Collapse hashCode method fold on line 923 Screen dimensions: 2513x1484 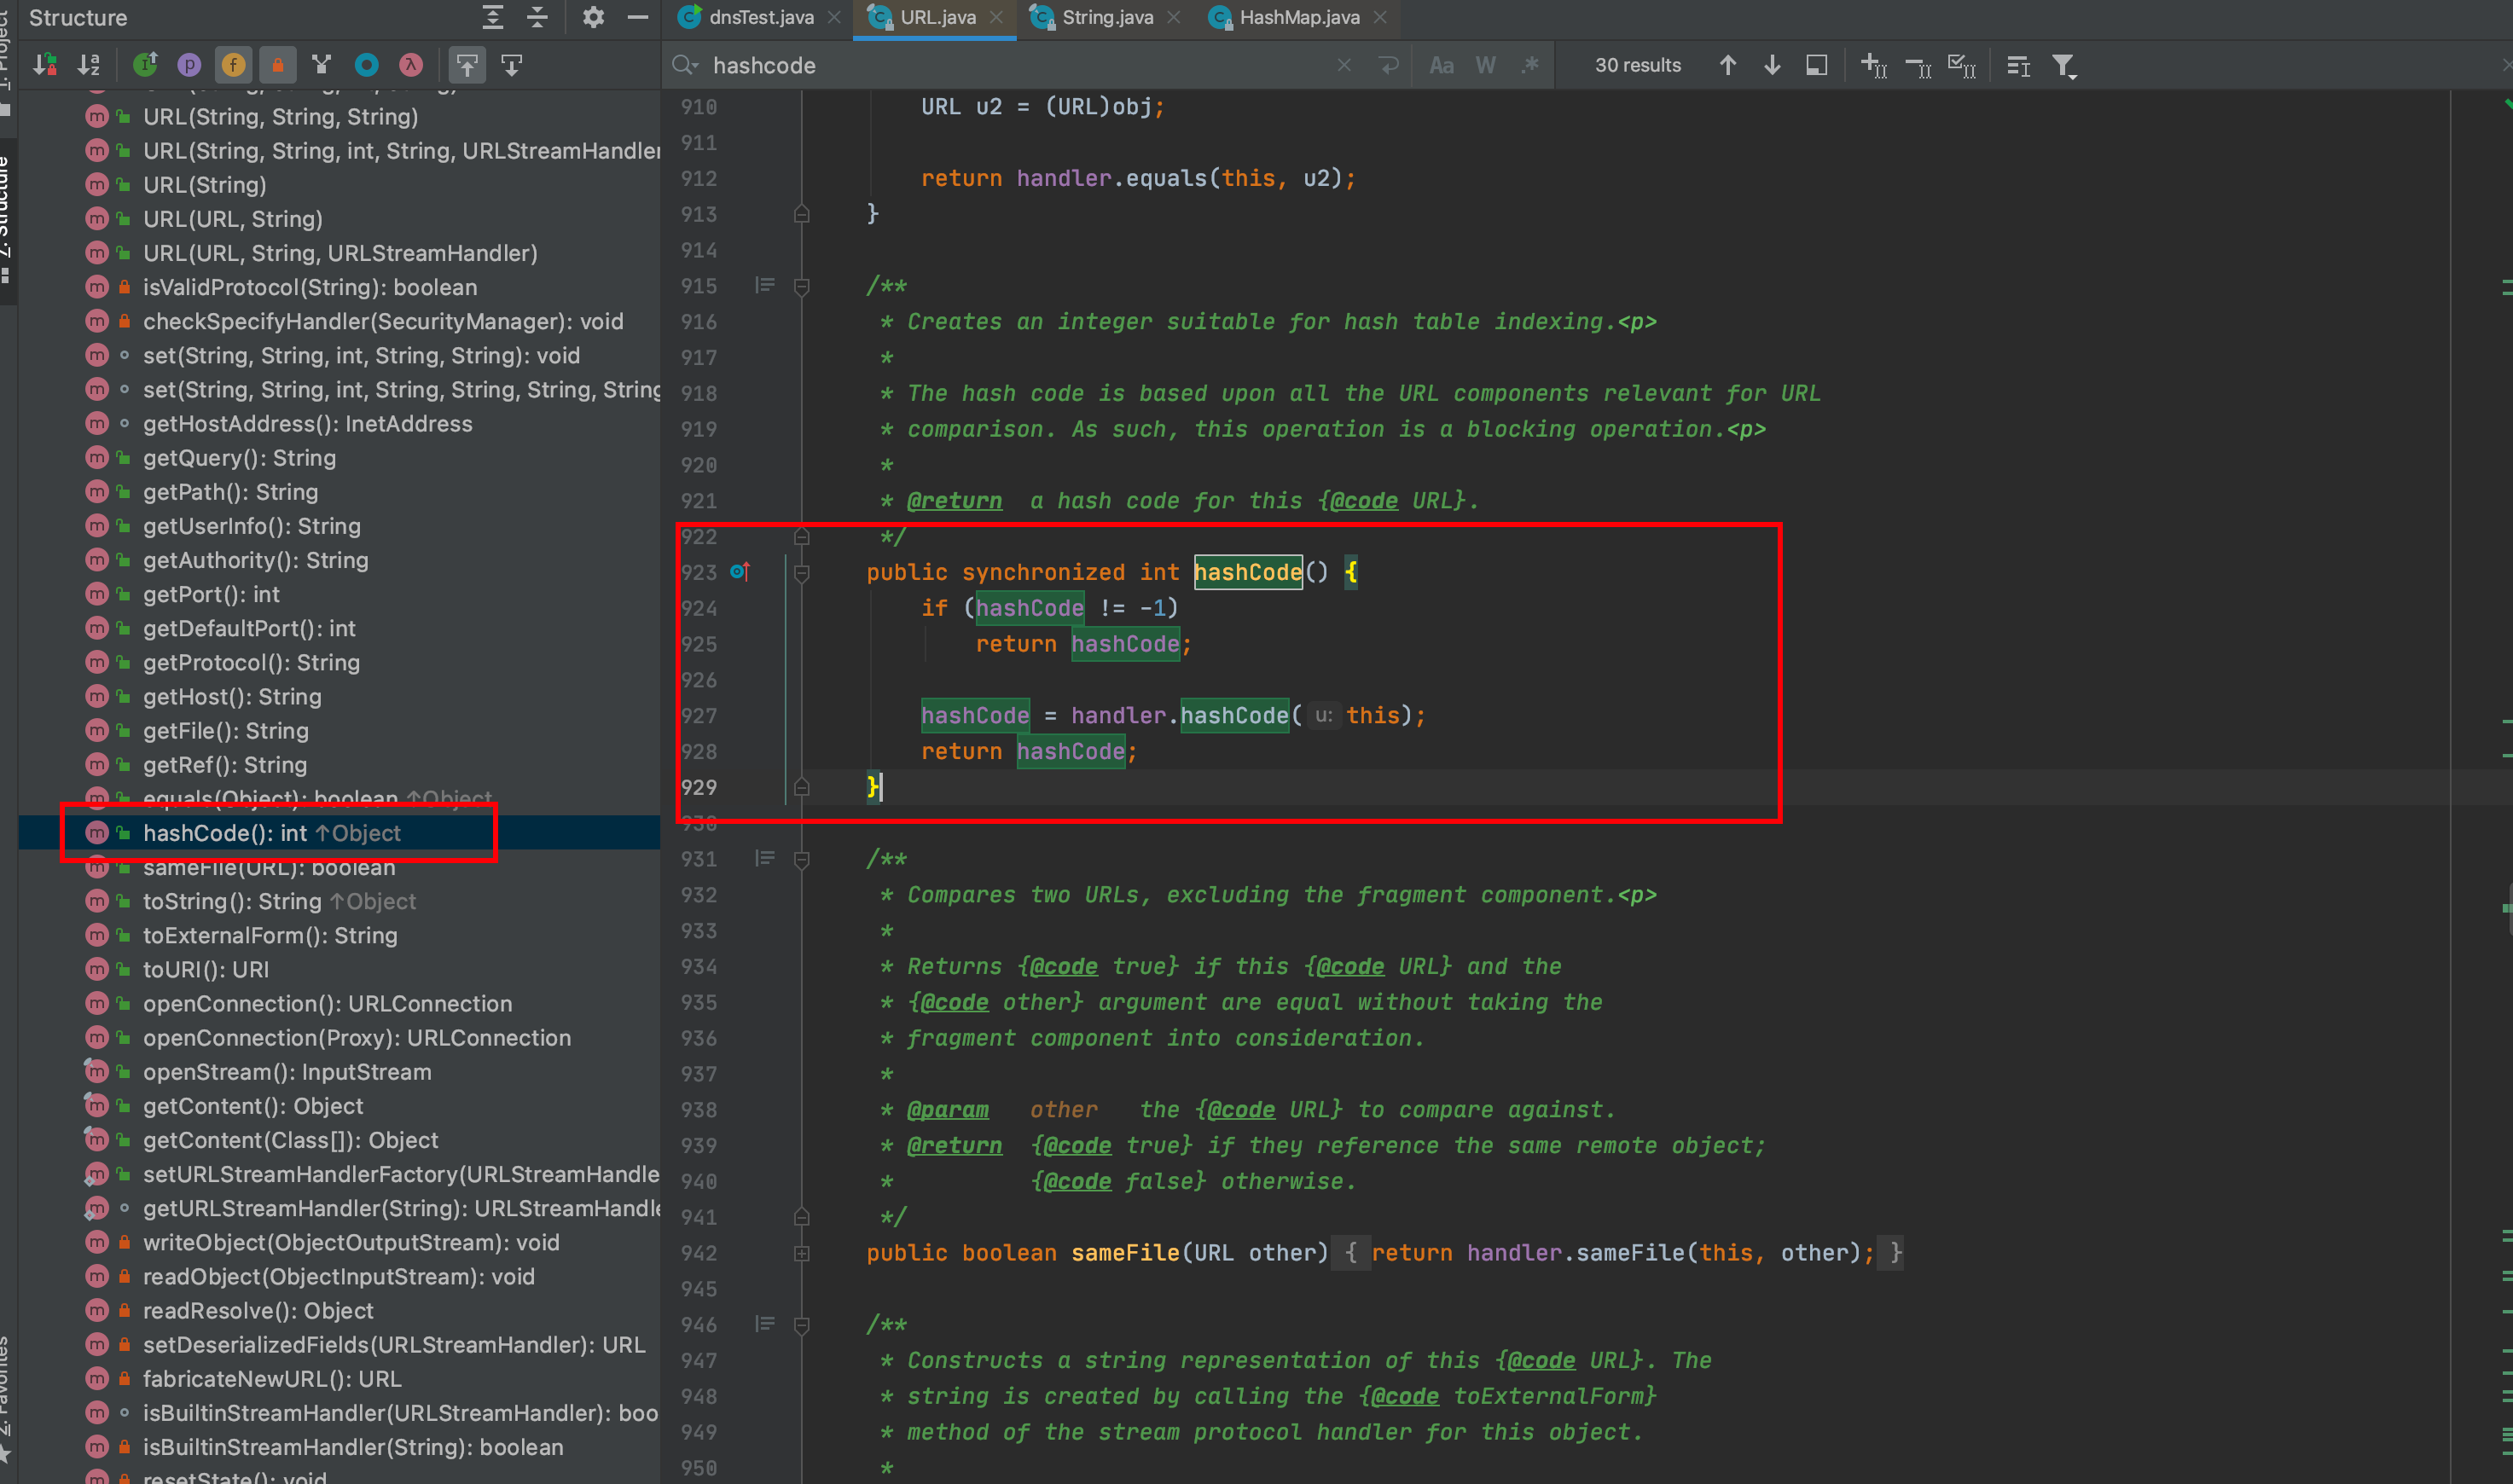click(801, 572)
